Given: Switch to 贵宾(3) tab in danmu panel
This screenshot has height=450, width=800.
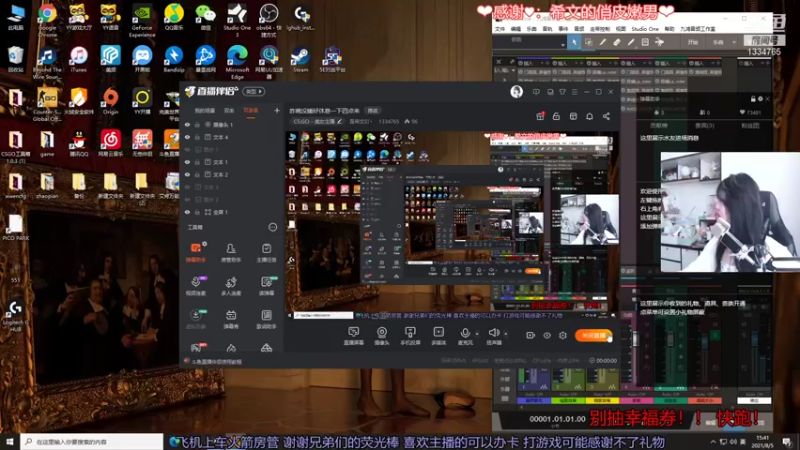Looking at the screenshot, I should tap(705, 126).
